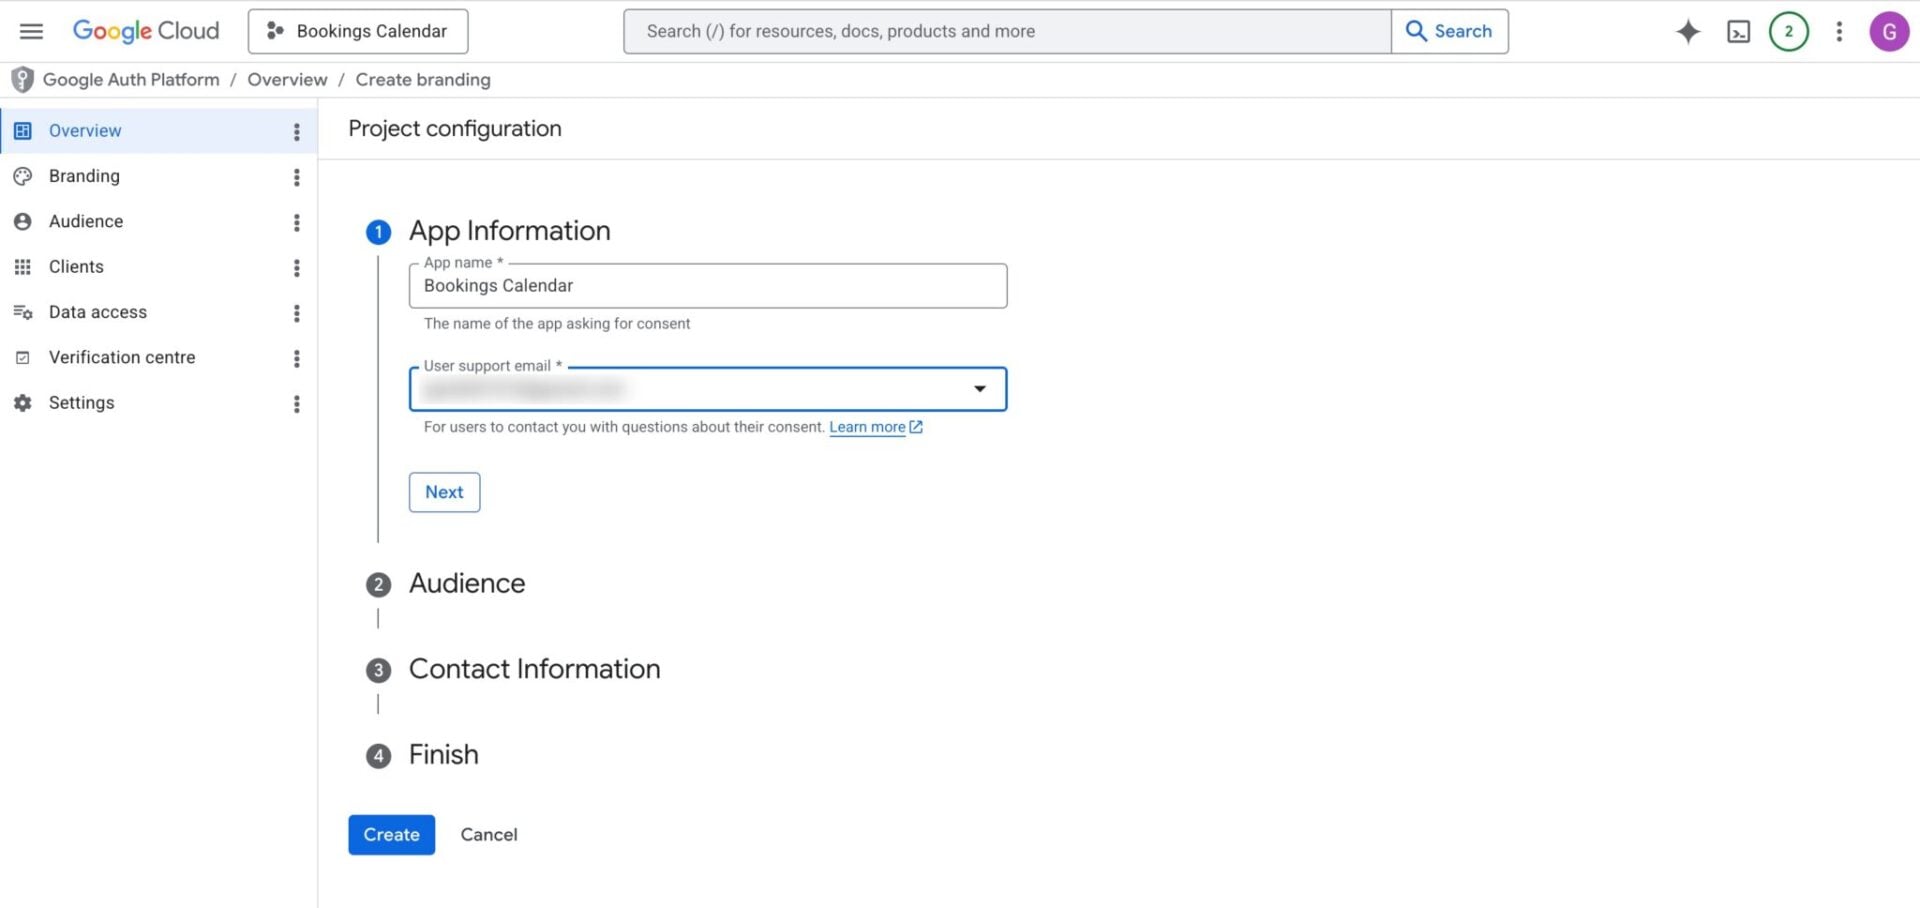The width and height of the screenshot is (1920, 908).
Task: Expand the Contact Information step
Action: (x=534, y=669)
